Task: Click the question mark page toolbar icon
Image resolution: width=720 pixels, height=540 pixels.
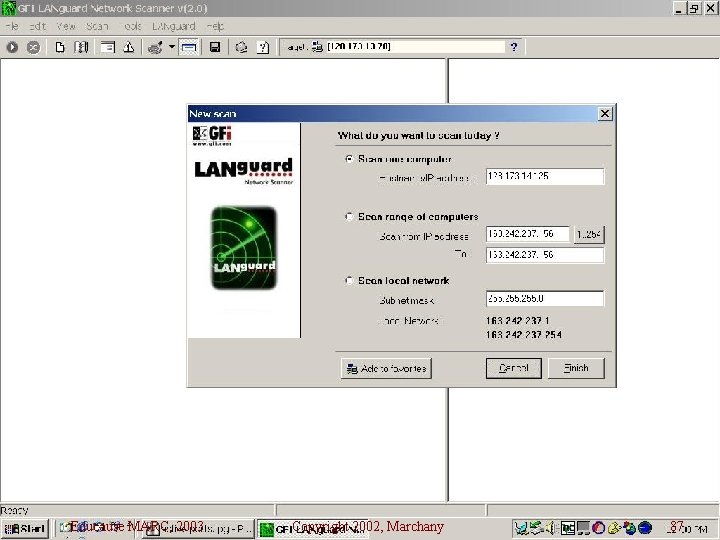Action: point(263,47)
